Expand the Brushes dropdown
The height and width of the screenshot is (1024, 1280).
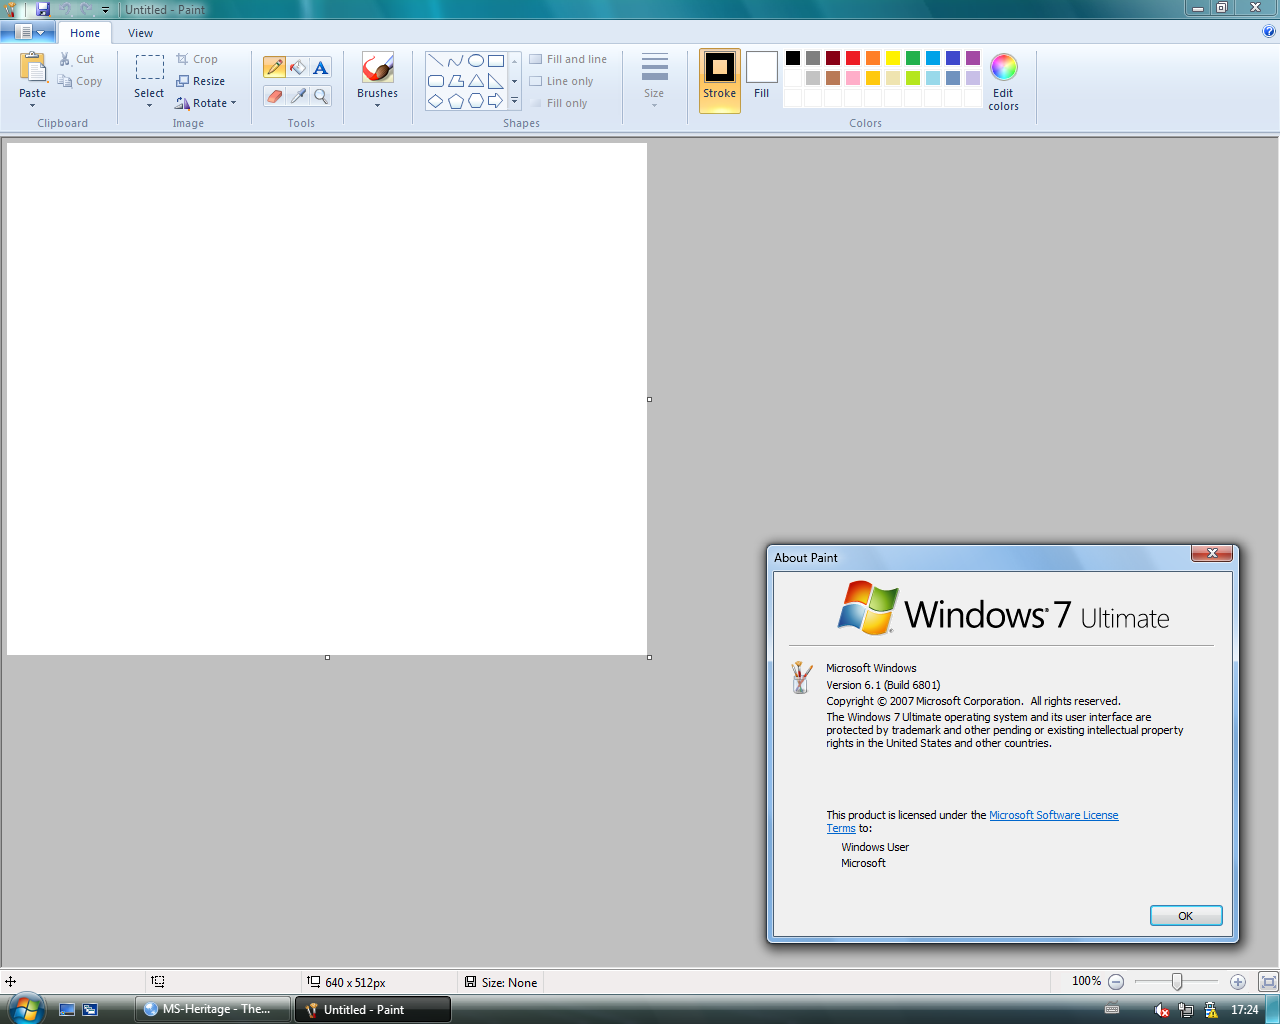click(x=378, y=105)
